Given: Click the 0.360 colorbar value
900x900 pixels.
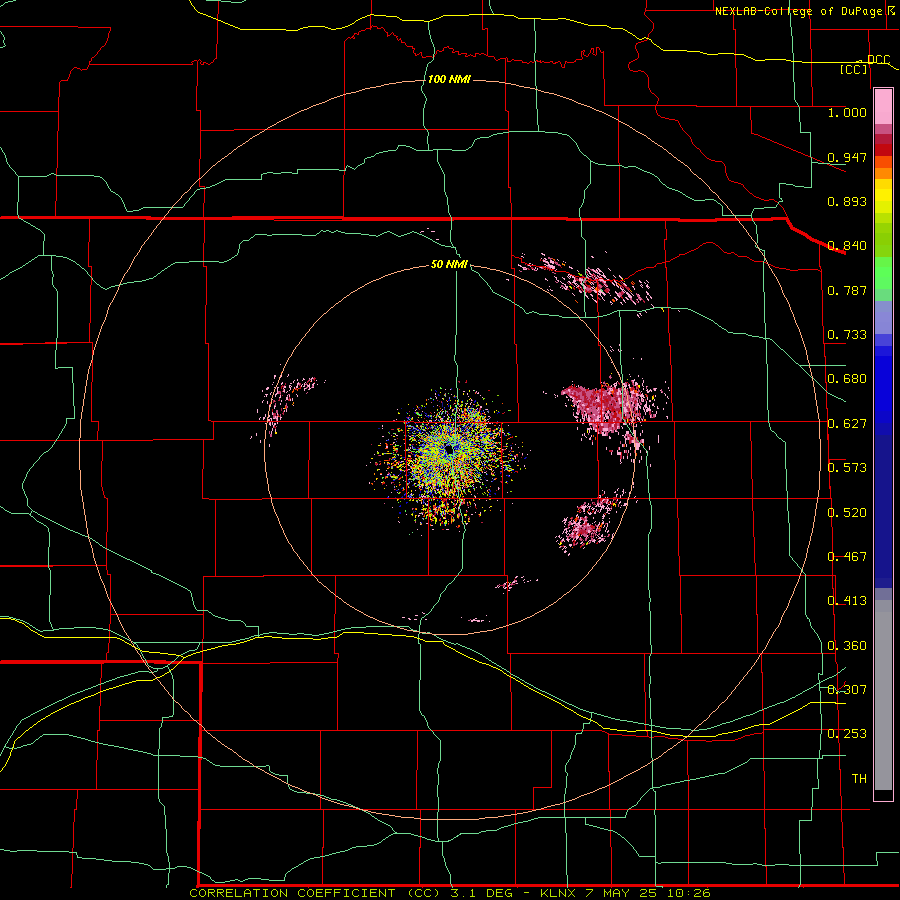Looking at the screenshot, I should click(847, 646).
